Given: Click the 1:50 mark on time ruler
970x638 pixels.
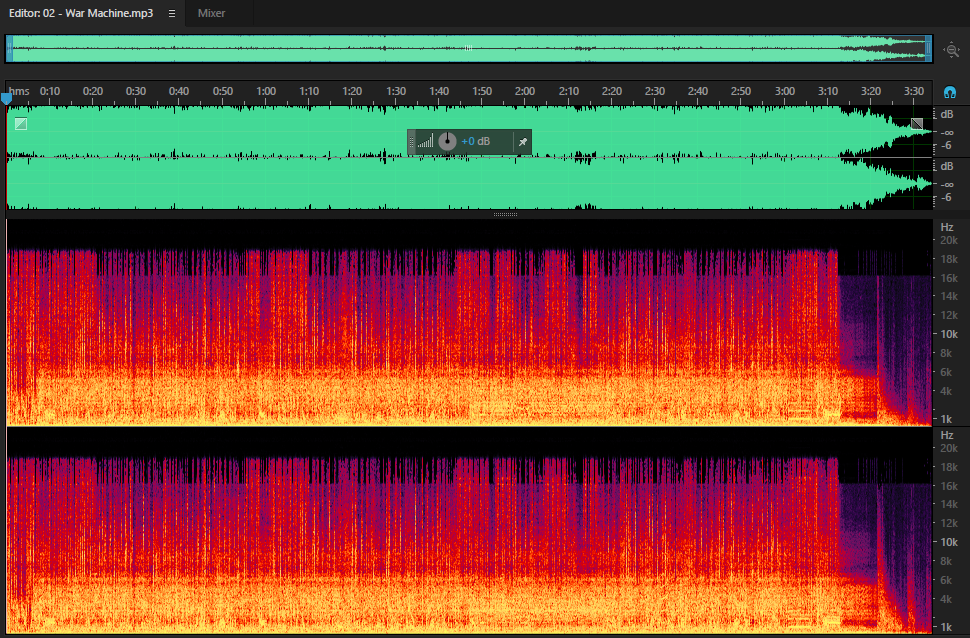Looking at the screenshot, I should pyautogui.click(x=482, y=91).
